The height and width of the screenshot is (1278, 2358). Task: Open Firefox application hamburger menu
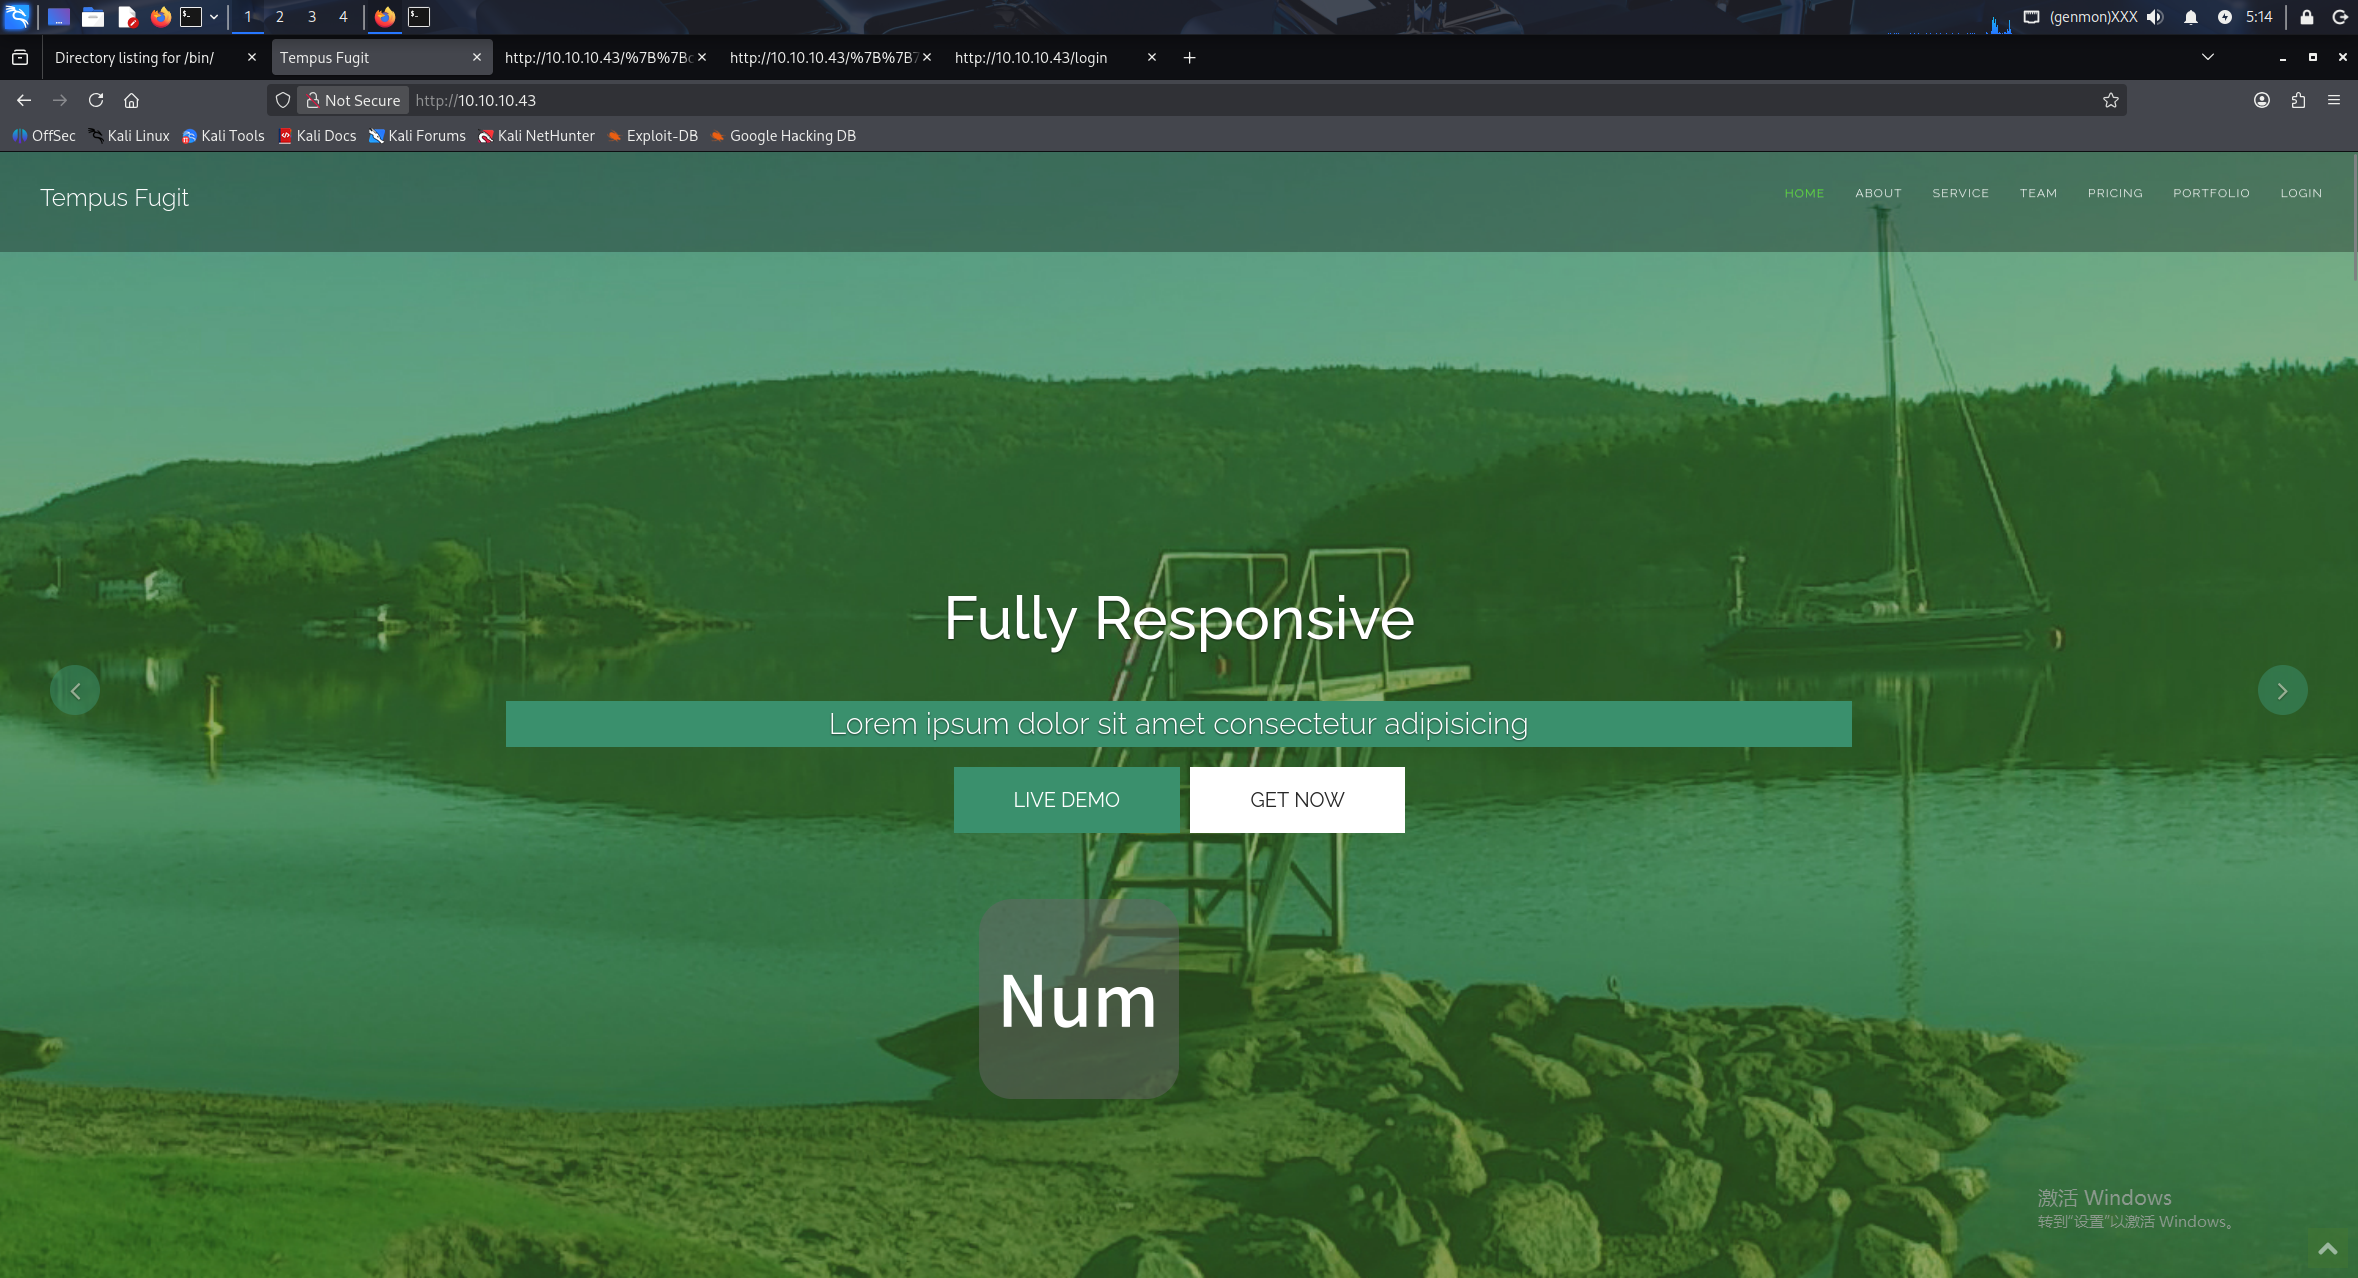(x=2334, y=100)
